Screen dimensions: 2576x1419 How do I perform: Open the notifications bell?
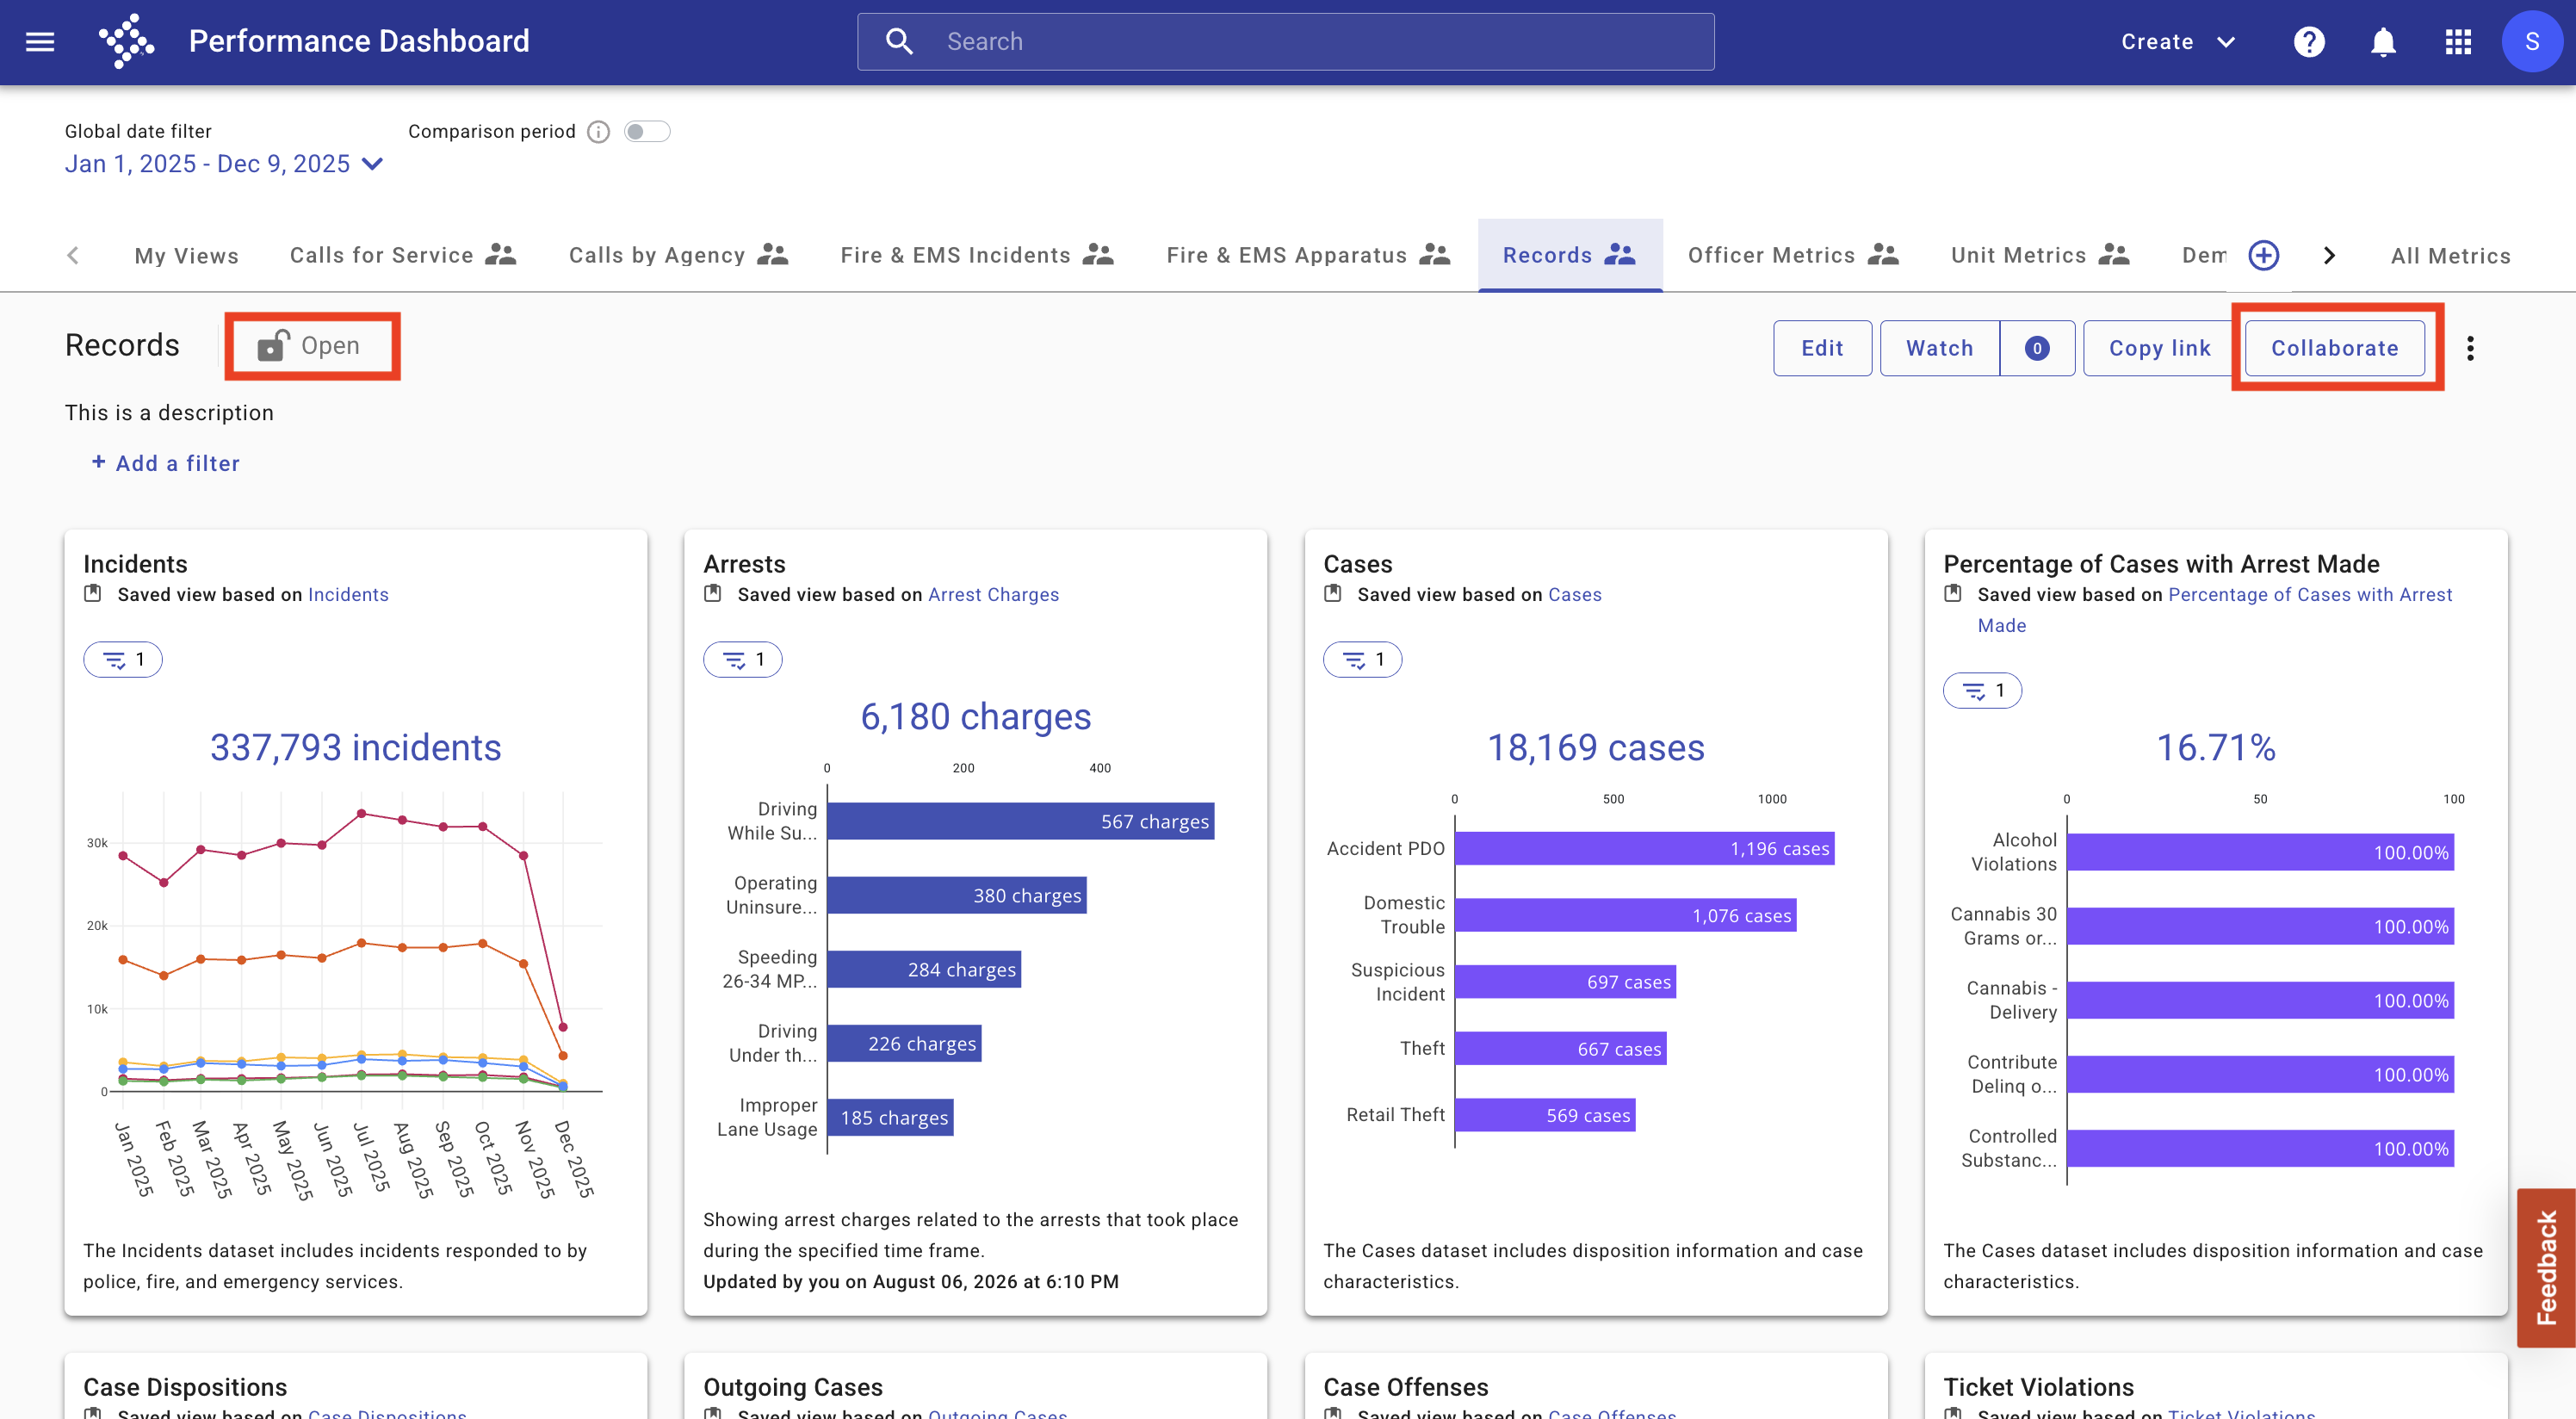(2384, 42)
